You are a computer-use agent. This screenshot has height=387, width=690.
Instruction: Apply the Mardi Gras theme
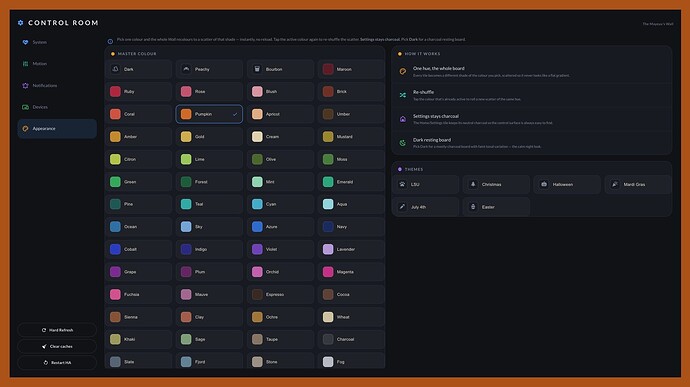(638, 184)
